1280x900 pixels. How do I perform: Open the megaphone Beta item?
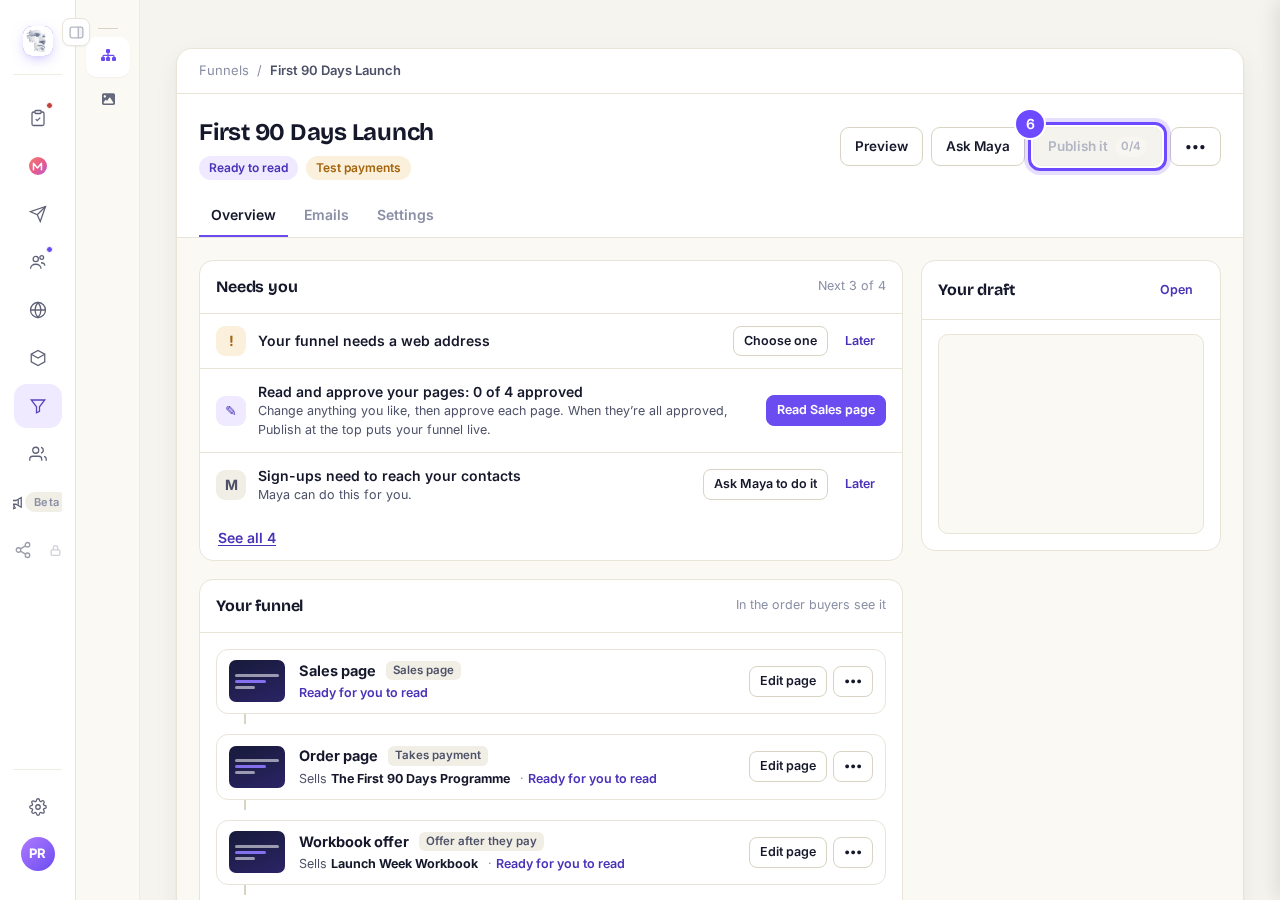37,502
